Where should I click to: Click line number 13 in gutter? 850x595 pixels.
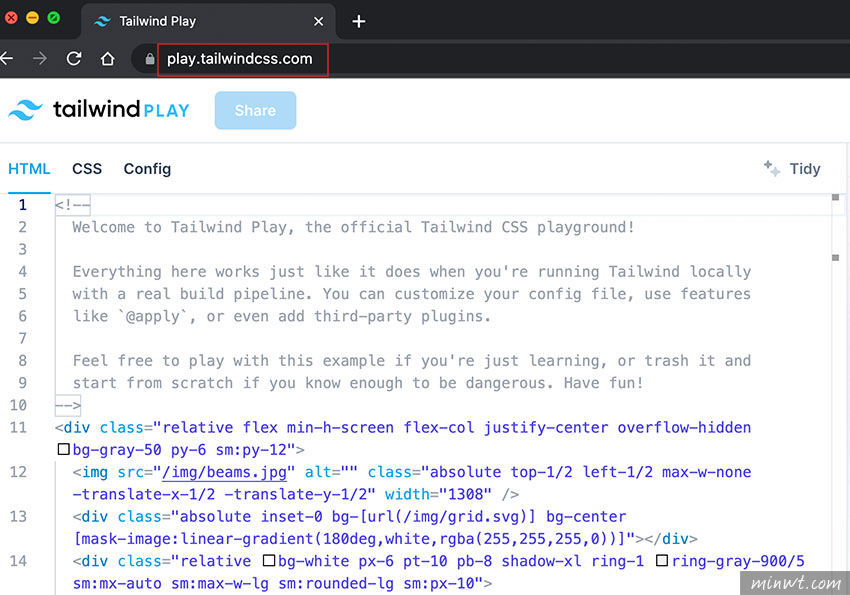point(18,516)
